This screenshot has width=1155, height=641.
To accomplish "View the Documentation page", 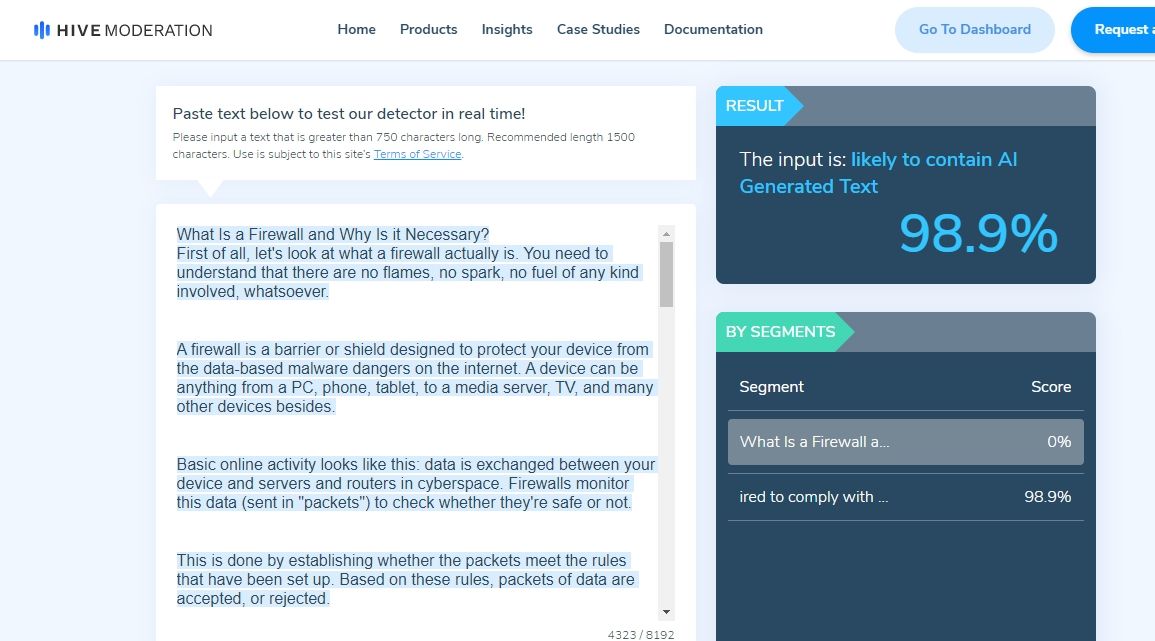I will (713, 30).
